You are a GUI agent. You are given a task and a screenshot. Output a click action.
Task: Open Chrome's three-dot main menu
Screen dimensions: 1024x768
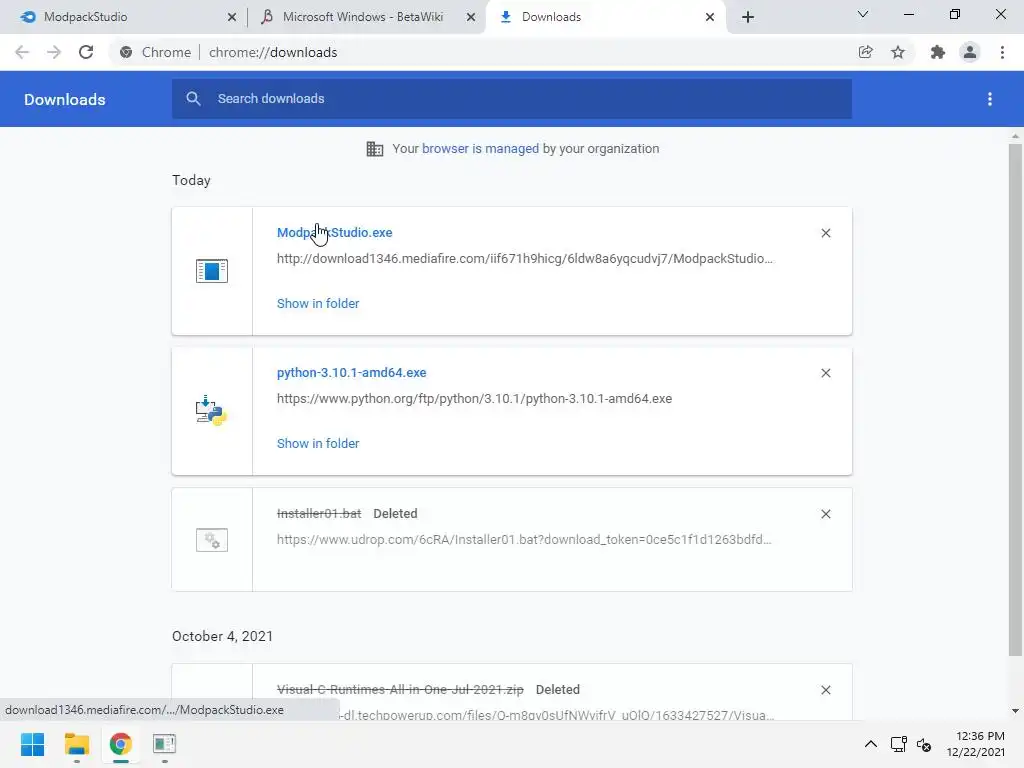tap(1002, 52)
